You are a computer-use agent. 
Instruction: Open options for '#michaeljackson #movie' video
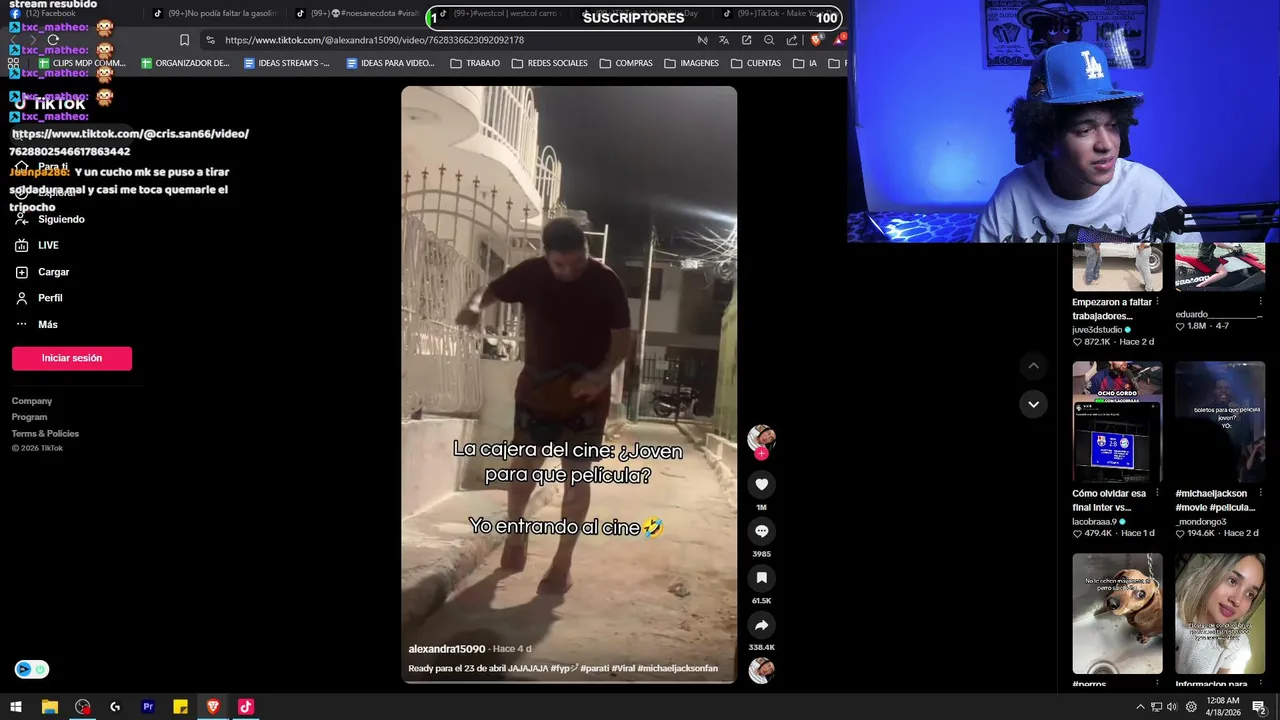click(x=1259, y=493)
